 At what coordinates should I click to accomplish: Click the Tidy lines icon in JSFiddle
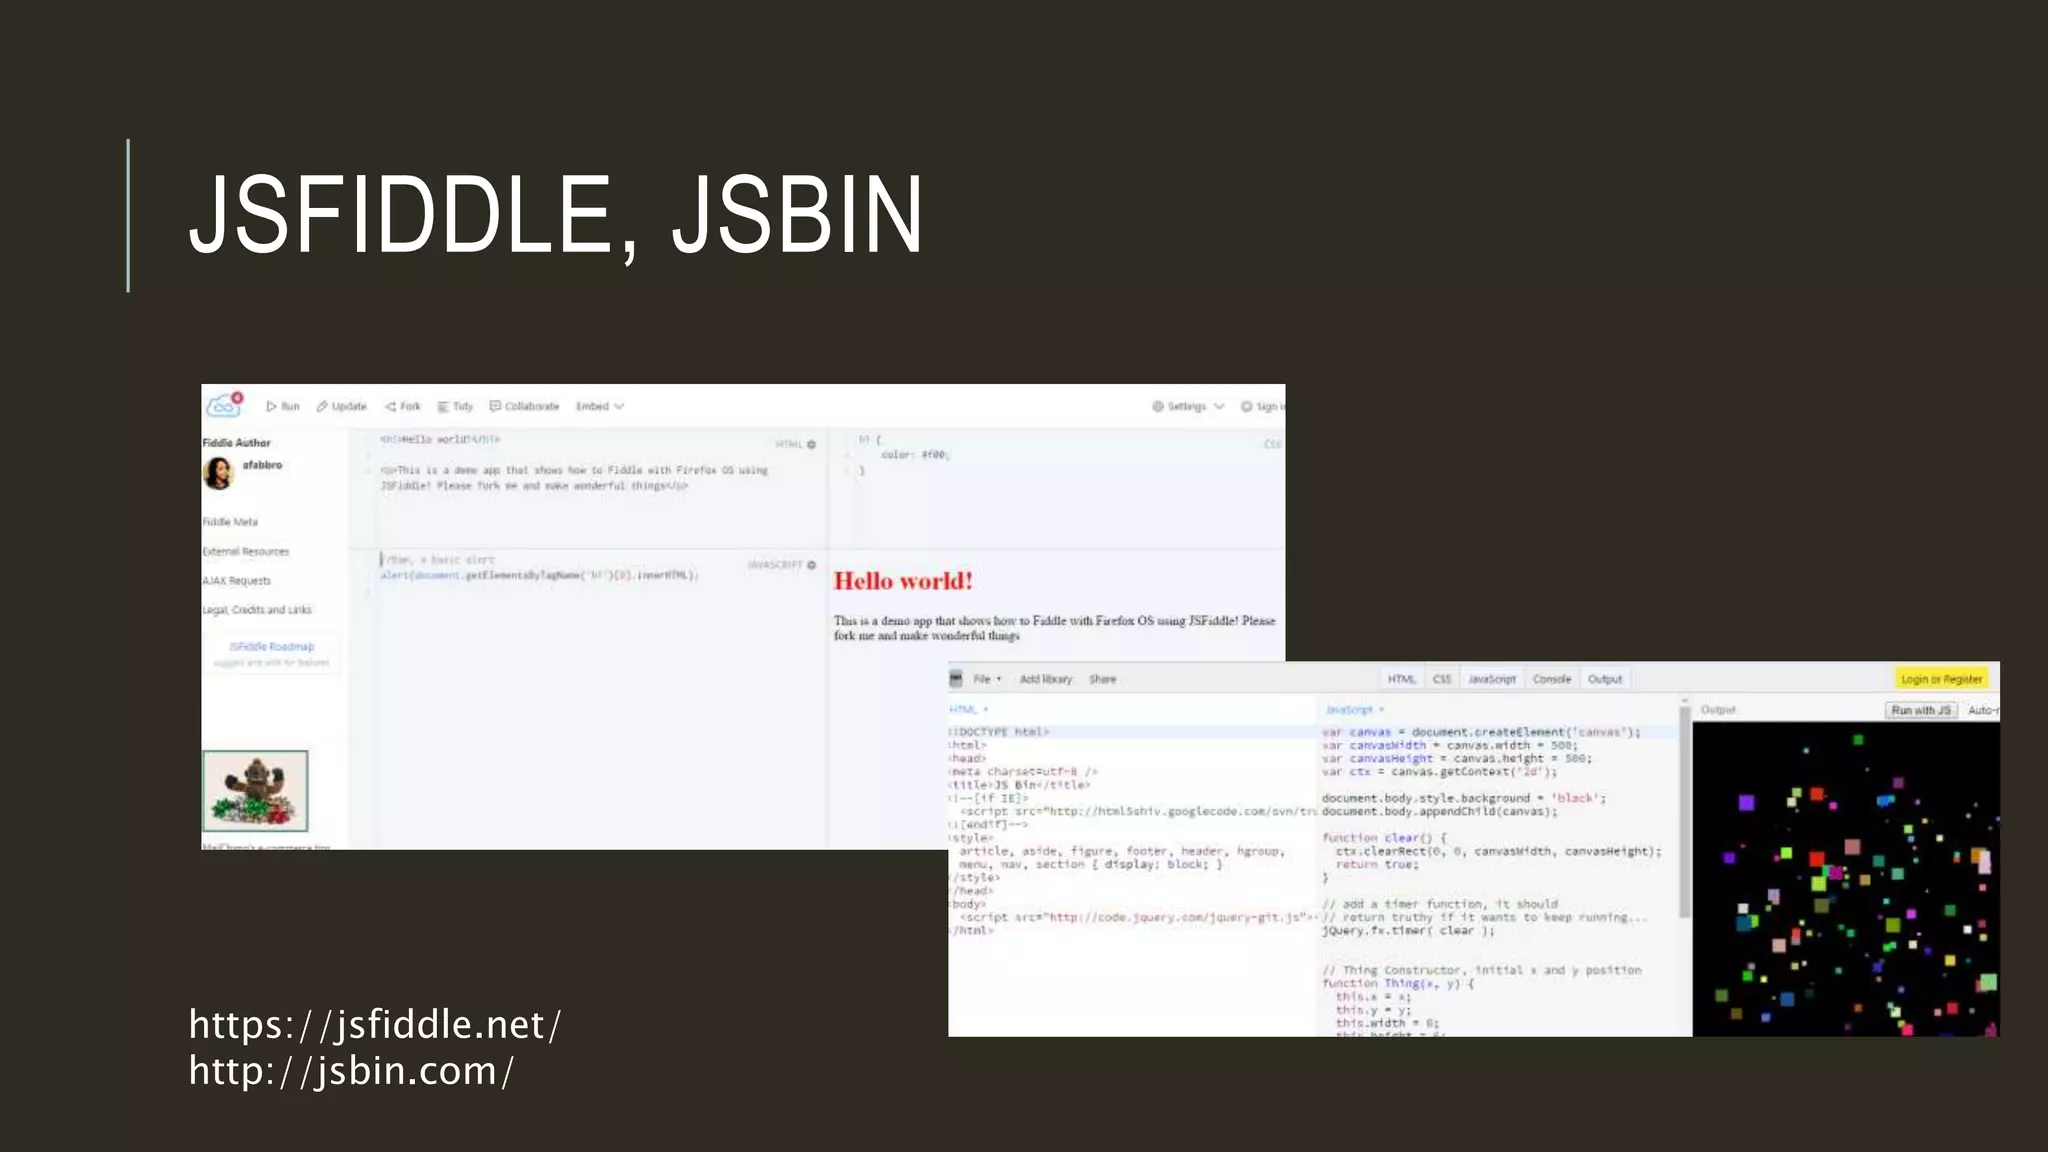(443, 406)
